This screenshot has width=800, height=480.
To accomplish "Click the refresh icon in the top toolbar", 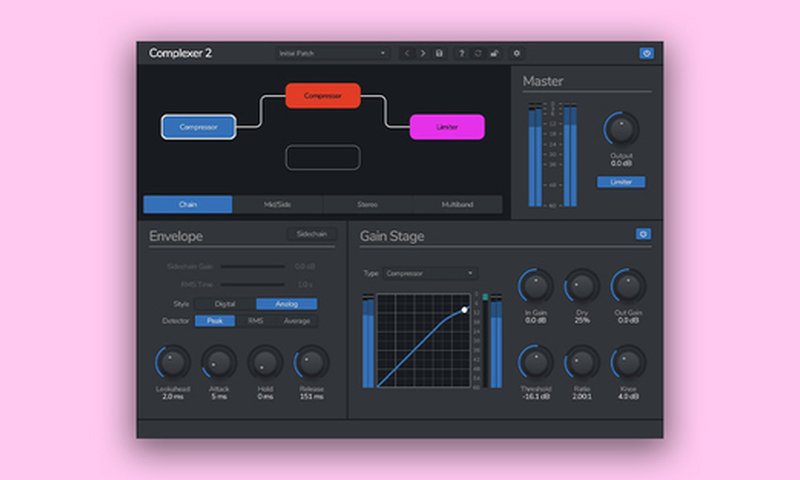I will 477,53.
